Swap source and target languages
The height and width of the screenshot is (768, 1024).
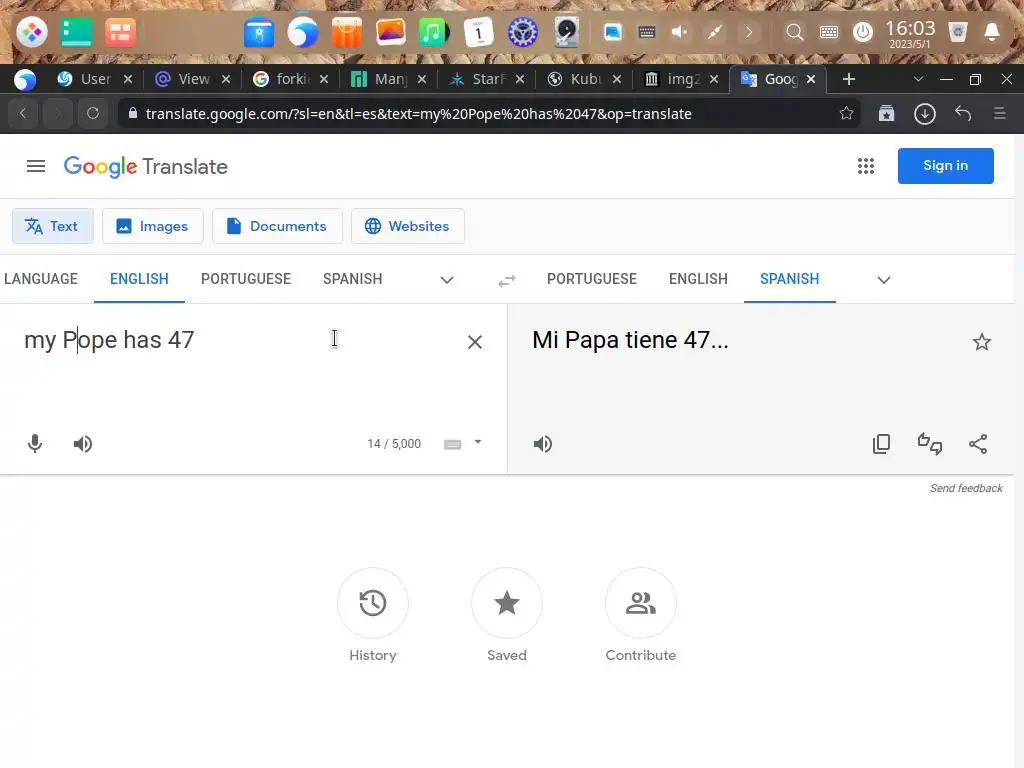point(507,280)
